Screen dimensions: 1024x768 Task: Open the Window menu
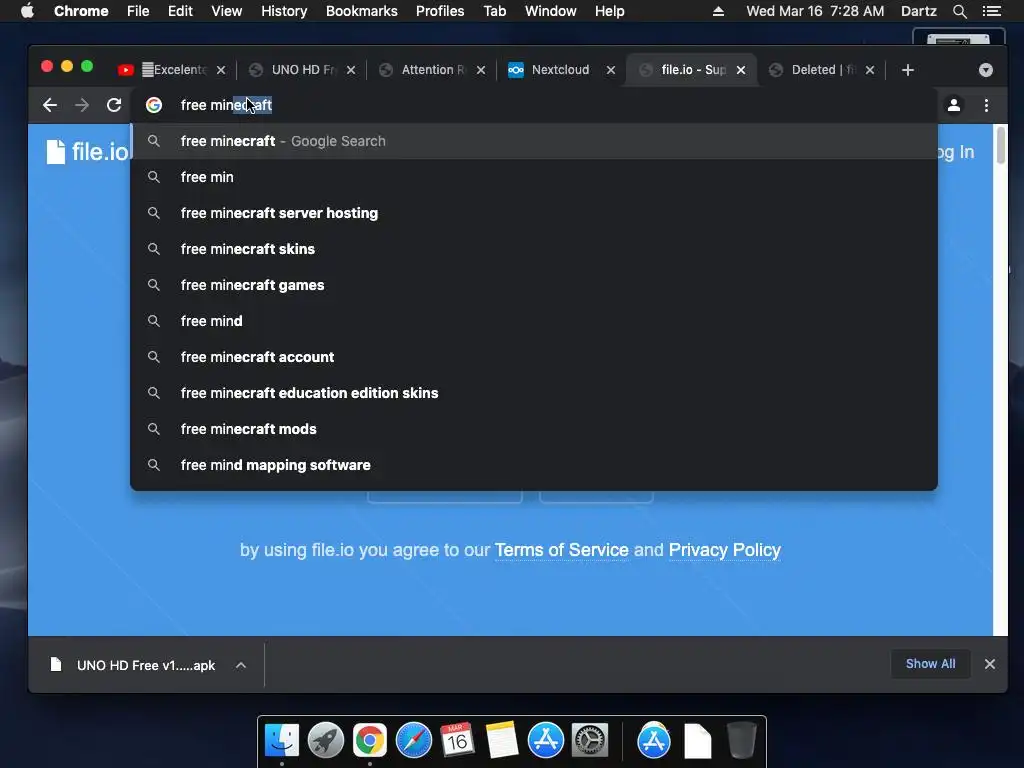[551, 11]
